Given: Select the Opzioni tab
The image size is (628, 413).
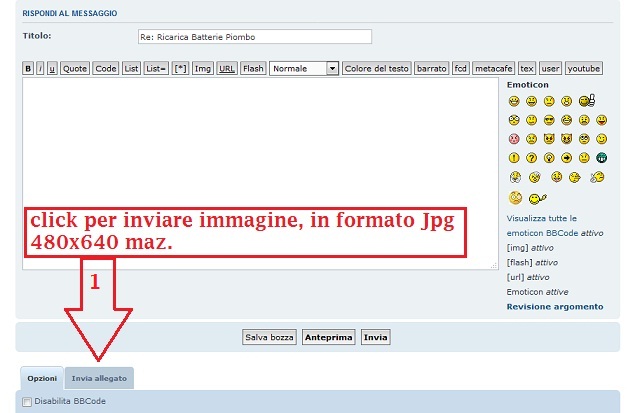Looking at the screenshot, I should click(41, 378).
